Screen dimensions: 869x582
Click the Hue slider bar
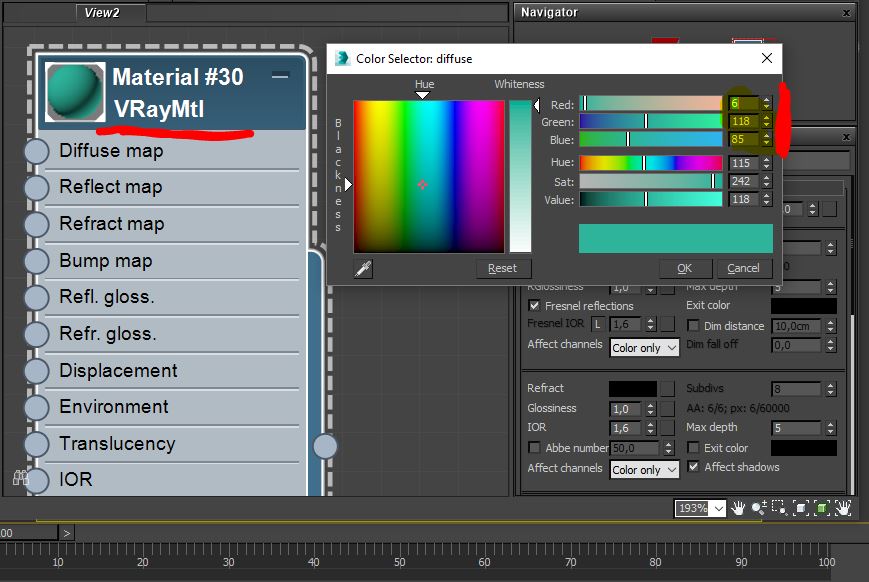point(650,163)
